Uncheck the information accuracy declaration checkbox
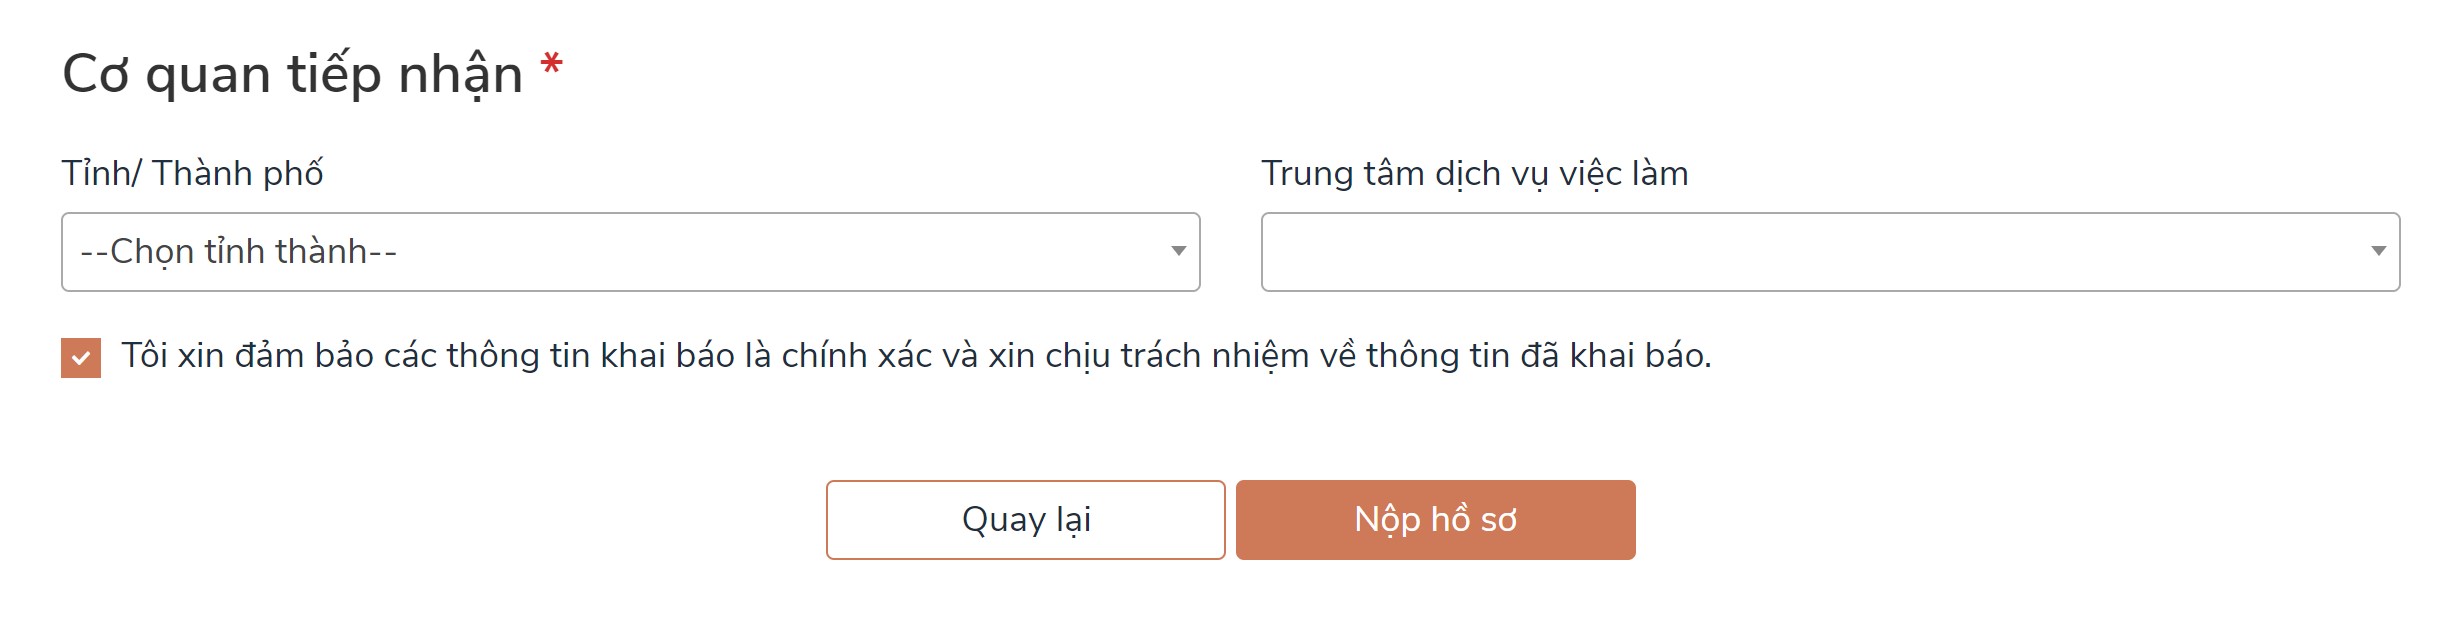Image resolution: width=2452 pixels, height=624 pixels. point(81,358)
